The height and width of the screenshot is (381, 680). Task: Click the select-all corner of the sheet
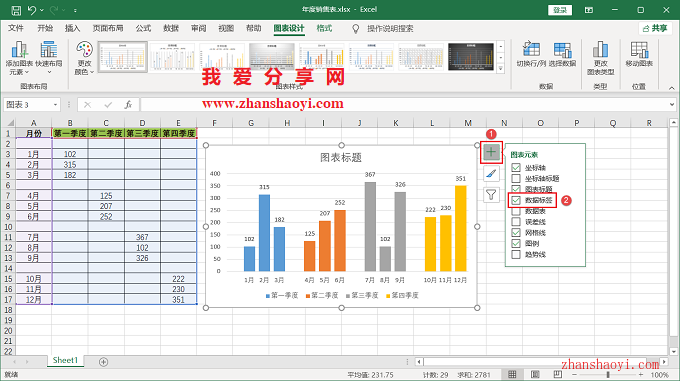coord(10,123)
